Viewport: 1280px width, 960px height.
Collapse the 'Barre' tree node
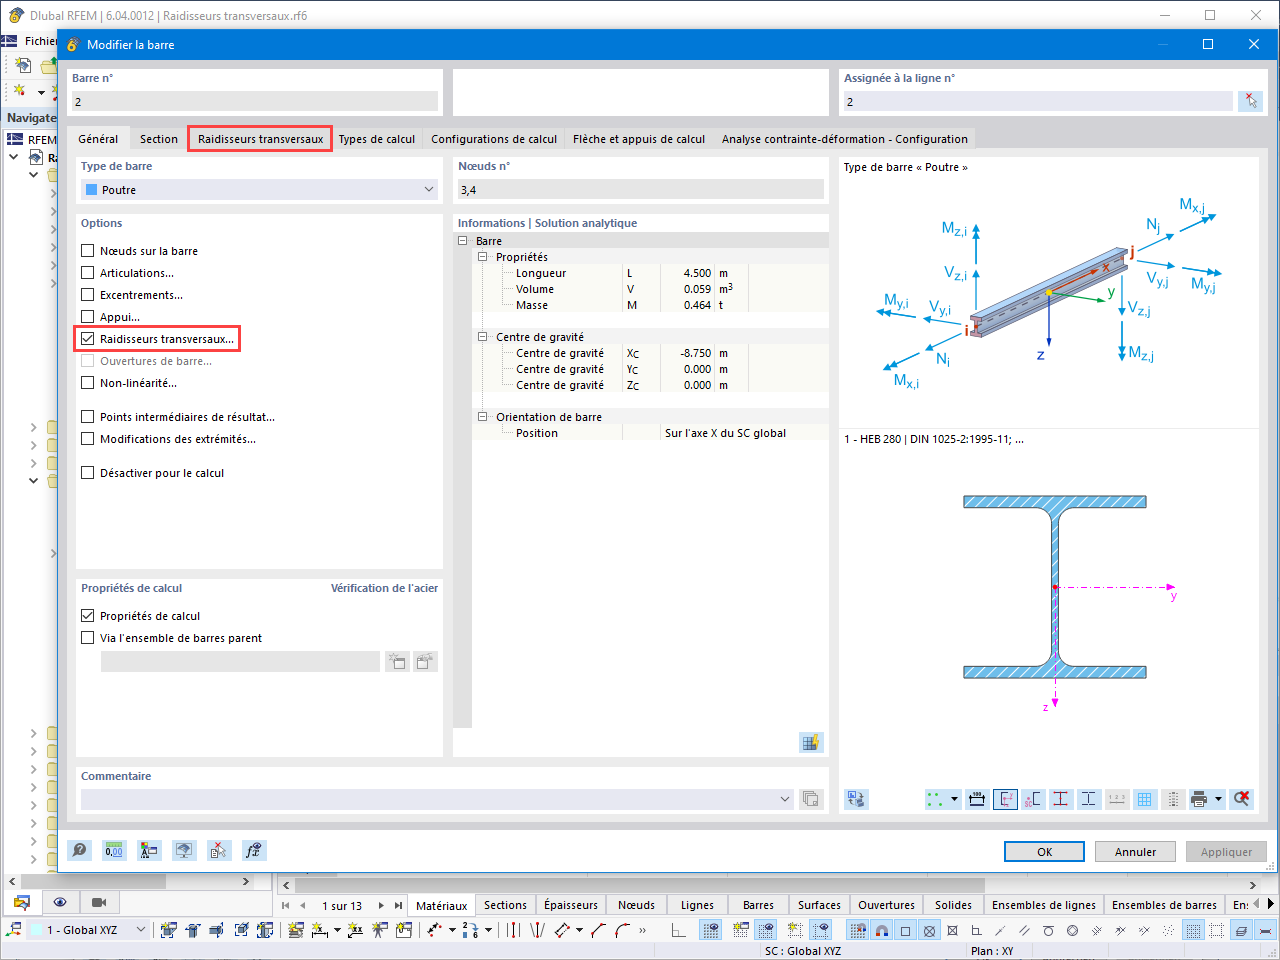[x=463, y=241]
